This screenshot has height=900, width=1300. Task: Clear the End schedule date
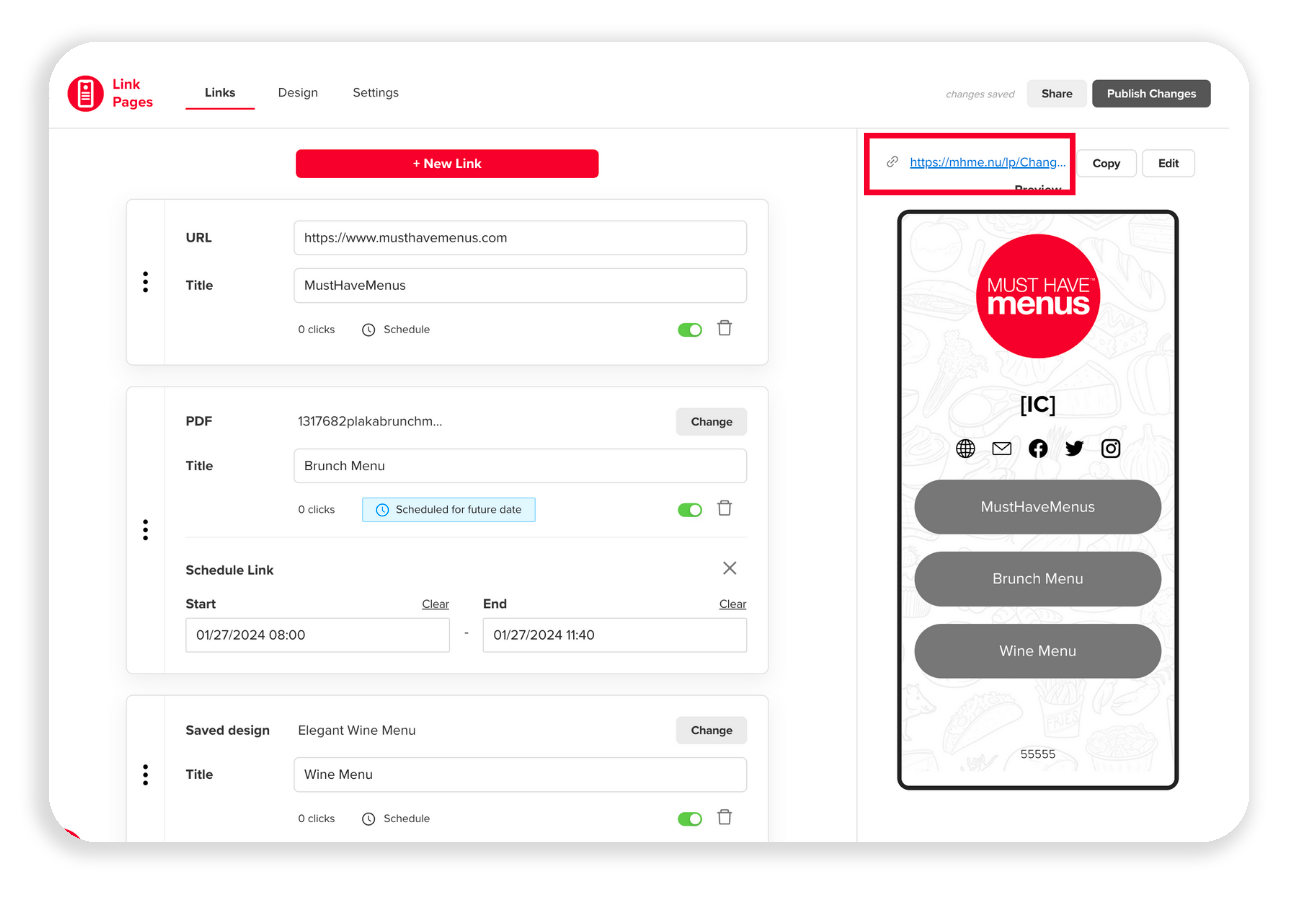click(x=732, y=604)
